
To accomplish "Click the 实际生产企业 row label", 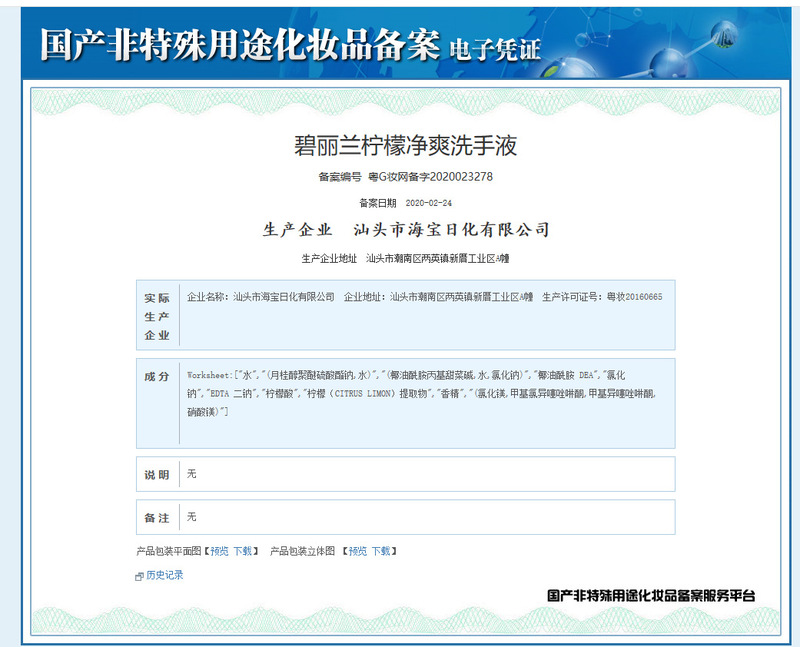I will [157, 316].
